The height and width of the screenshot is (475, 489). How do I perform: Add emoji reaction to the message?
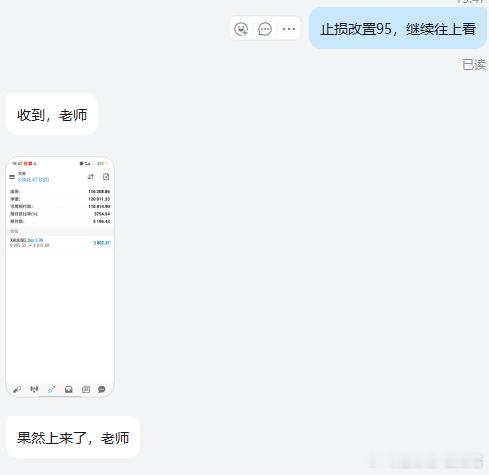click(x=241, y=29)
